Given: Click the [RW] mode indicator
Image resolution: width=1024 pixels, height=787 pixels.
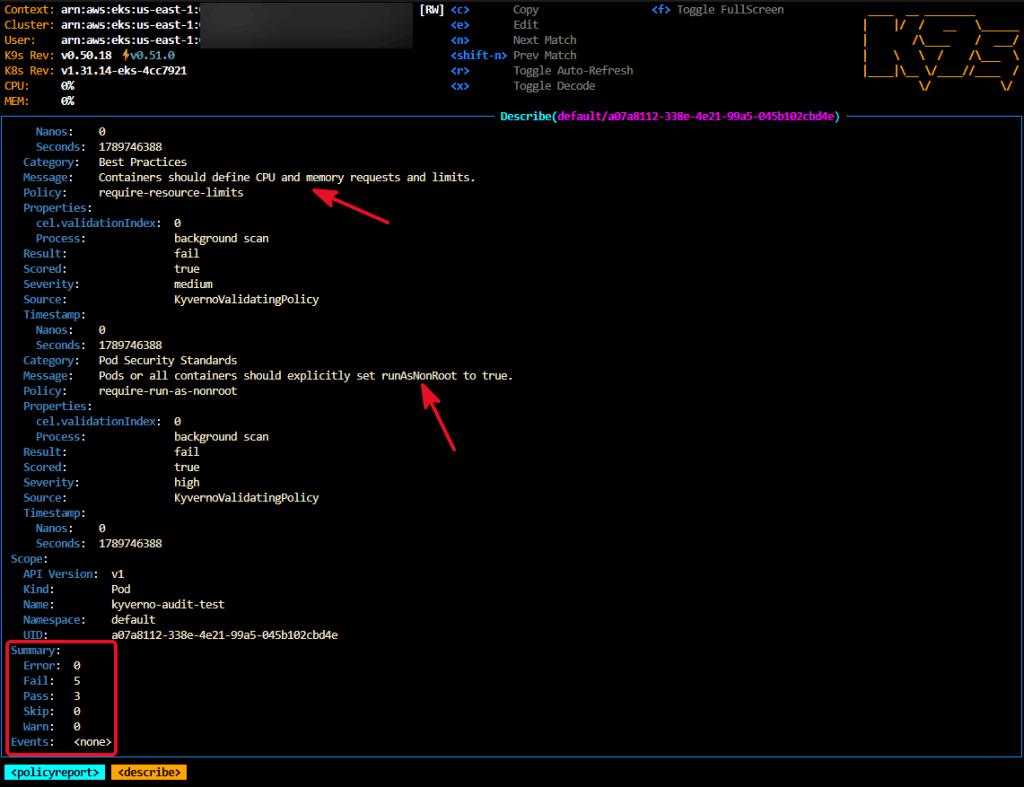Looking at the screenshot, I should (432, 10).
